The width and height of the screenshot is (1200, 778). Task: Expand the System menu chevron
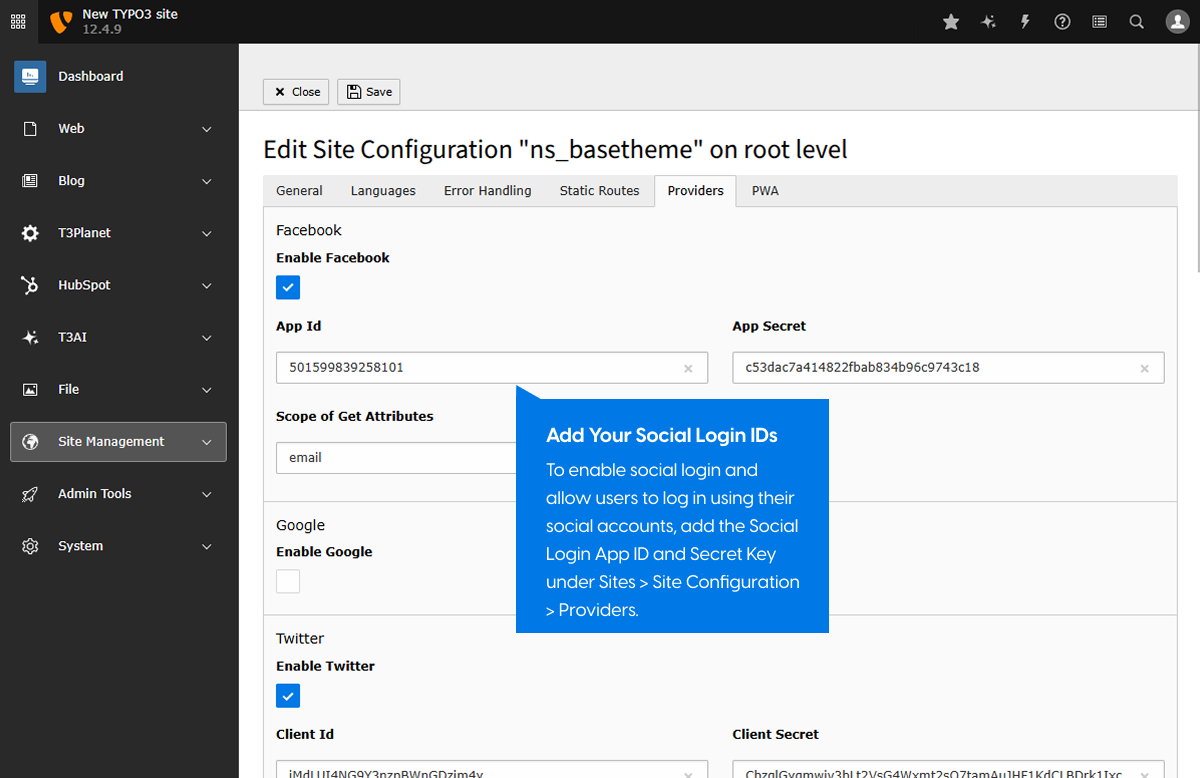tap(207, 546)
